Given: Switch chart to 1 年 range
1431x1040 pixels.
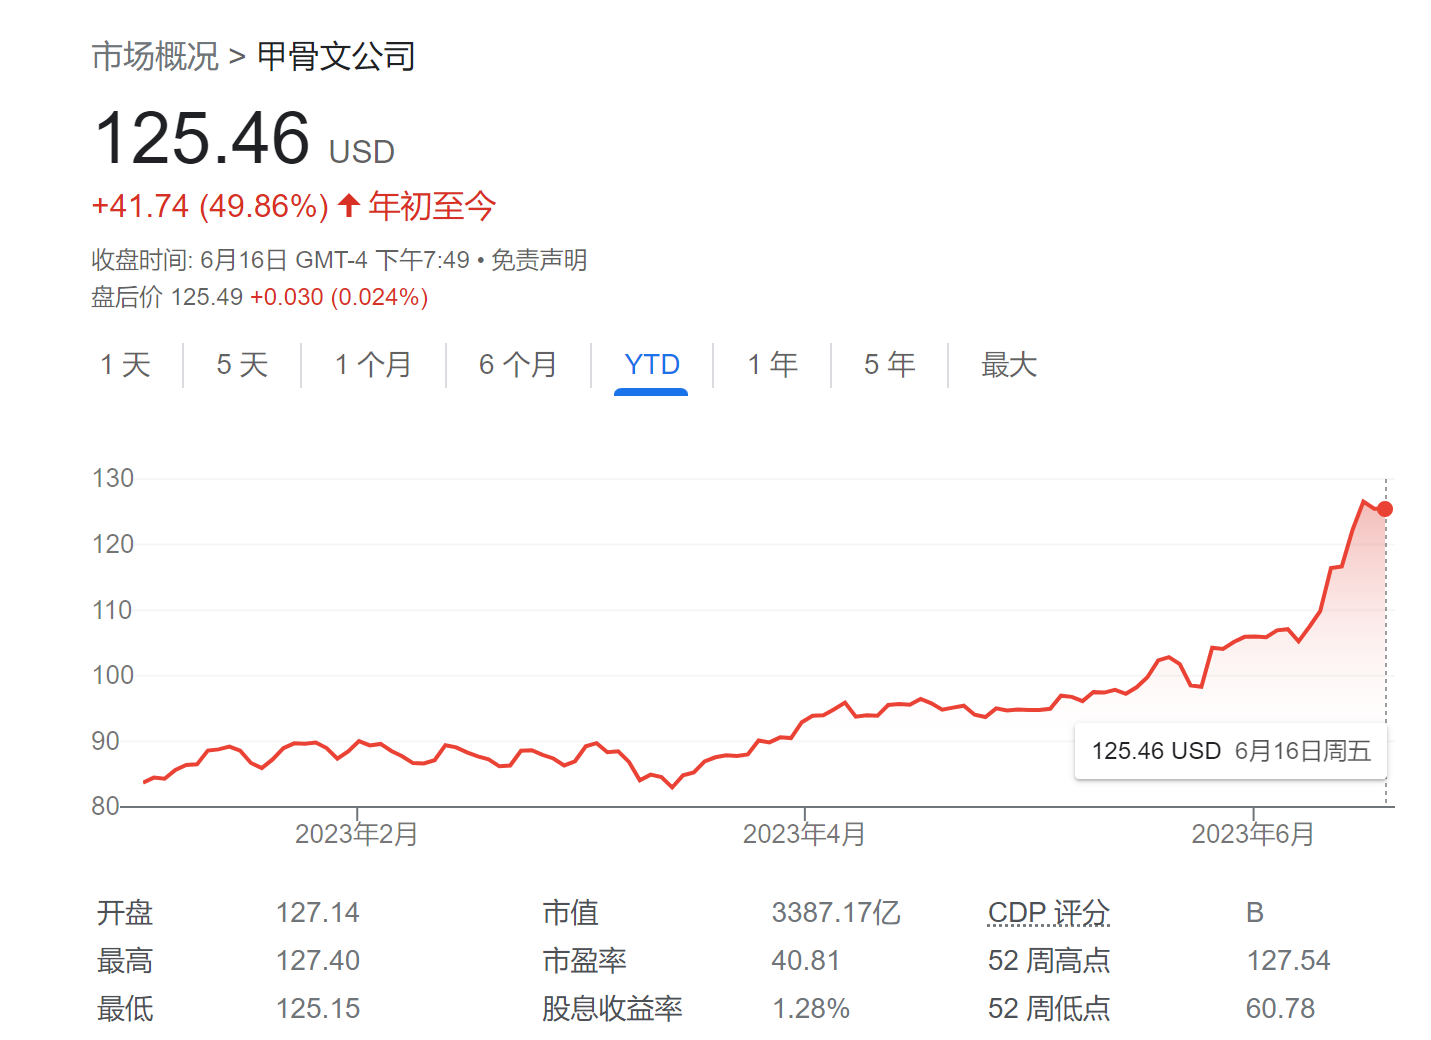Looking at the screenshot, I should pyautogui.click(x=772, y=365).
